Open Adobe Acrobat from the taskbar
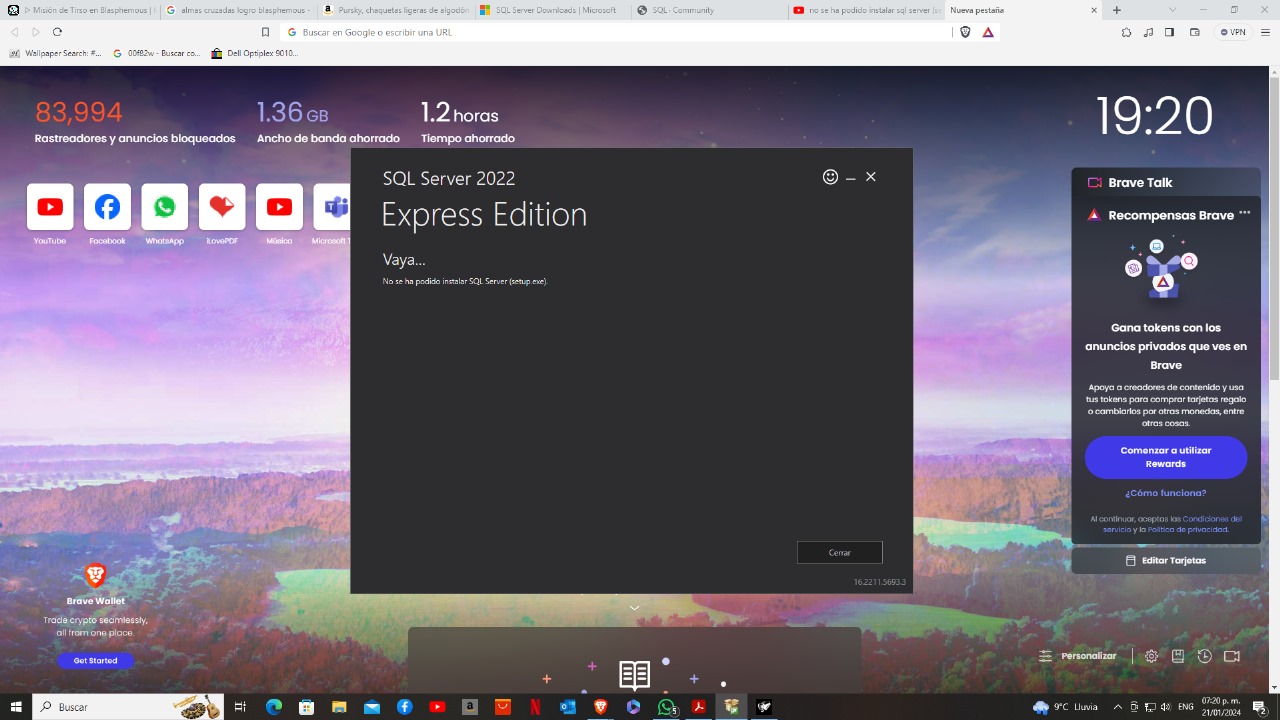The image size is (1280, 720). click(x=699, y=707)
